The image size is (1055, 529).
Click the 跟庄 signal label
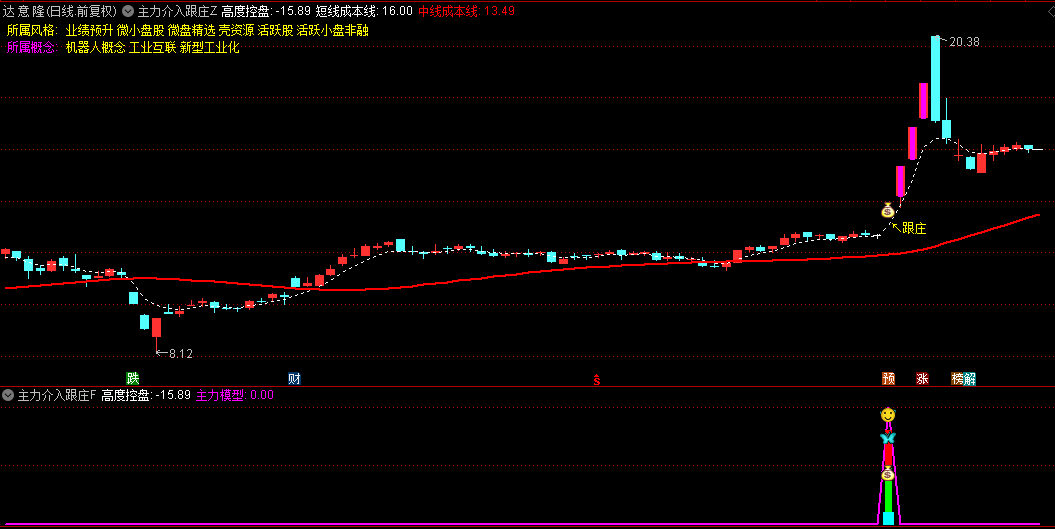[914, 228]
